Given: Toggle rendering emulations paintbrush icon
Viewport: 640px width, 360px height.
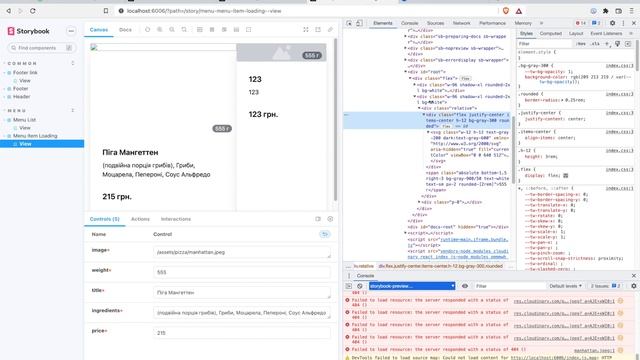Looking at the screenshot, I should tap(618, 44).
